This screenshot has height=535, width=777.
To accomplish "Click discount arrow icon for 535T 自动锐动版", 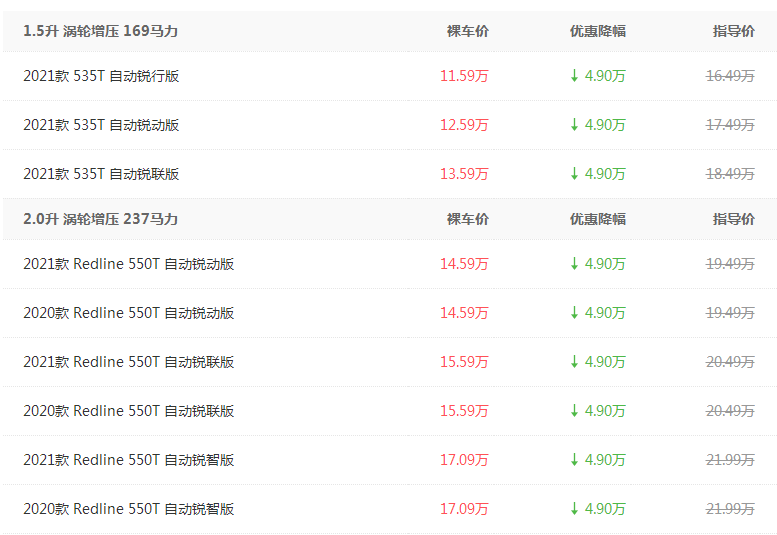I will coord(574,125).
